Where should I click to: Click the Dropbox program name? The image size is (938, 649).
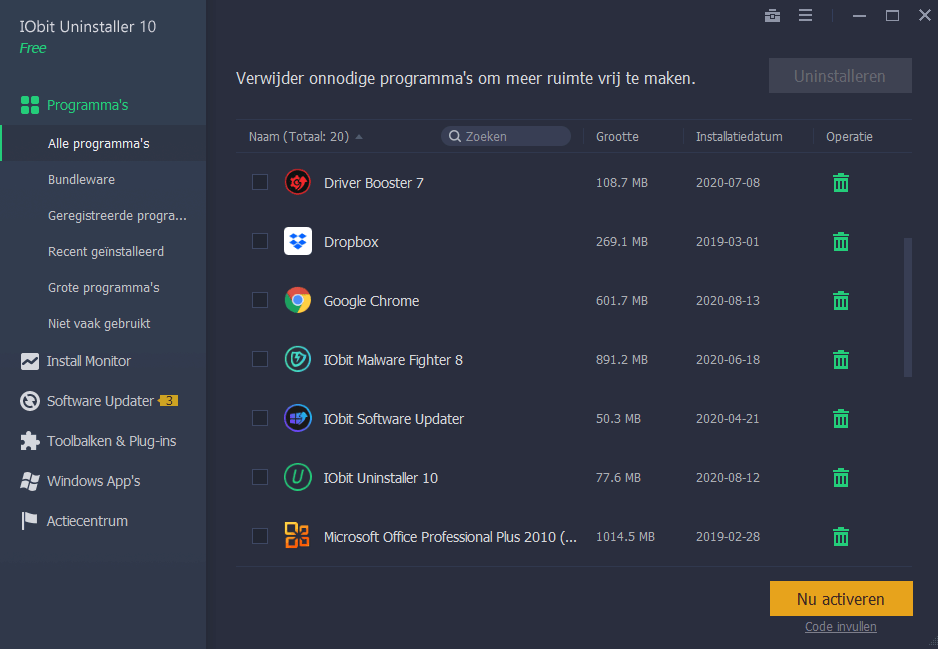pyautogui.click(x=351, y=242)
